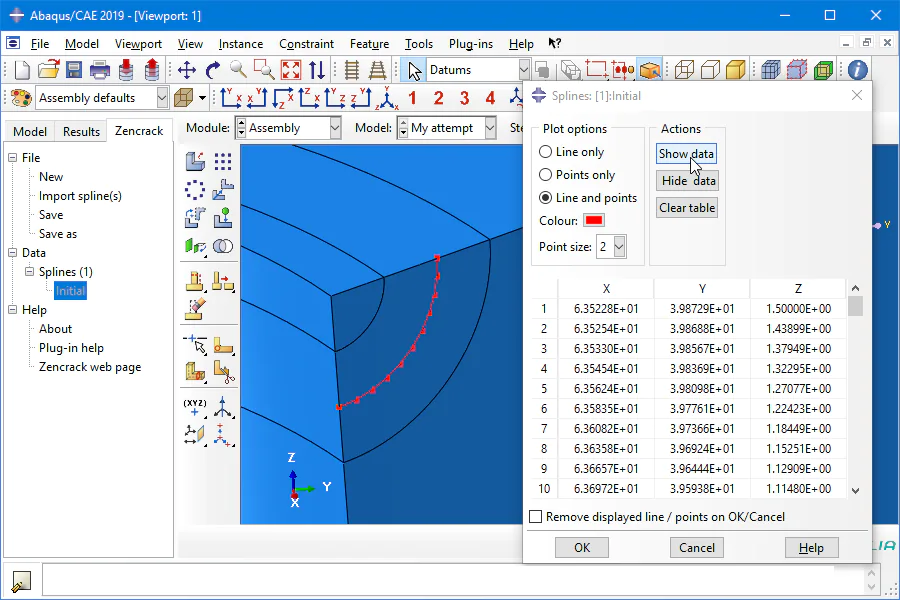Click the Create Datum Axis icon
The height and width of the screenshot is (600, 900).
223,407
